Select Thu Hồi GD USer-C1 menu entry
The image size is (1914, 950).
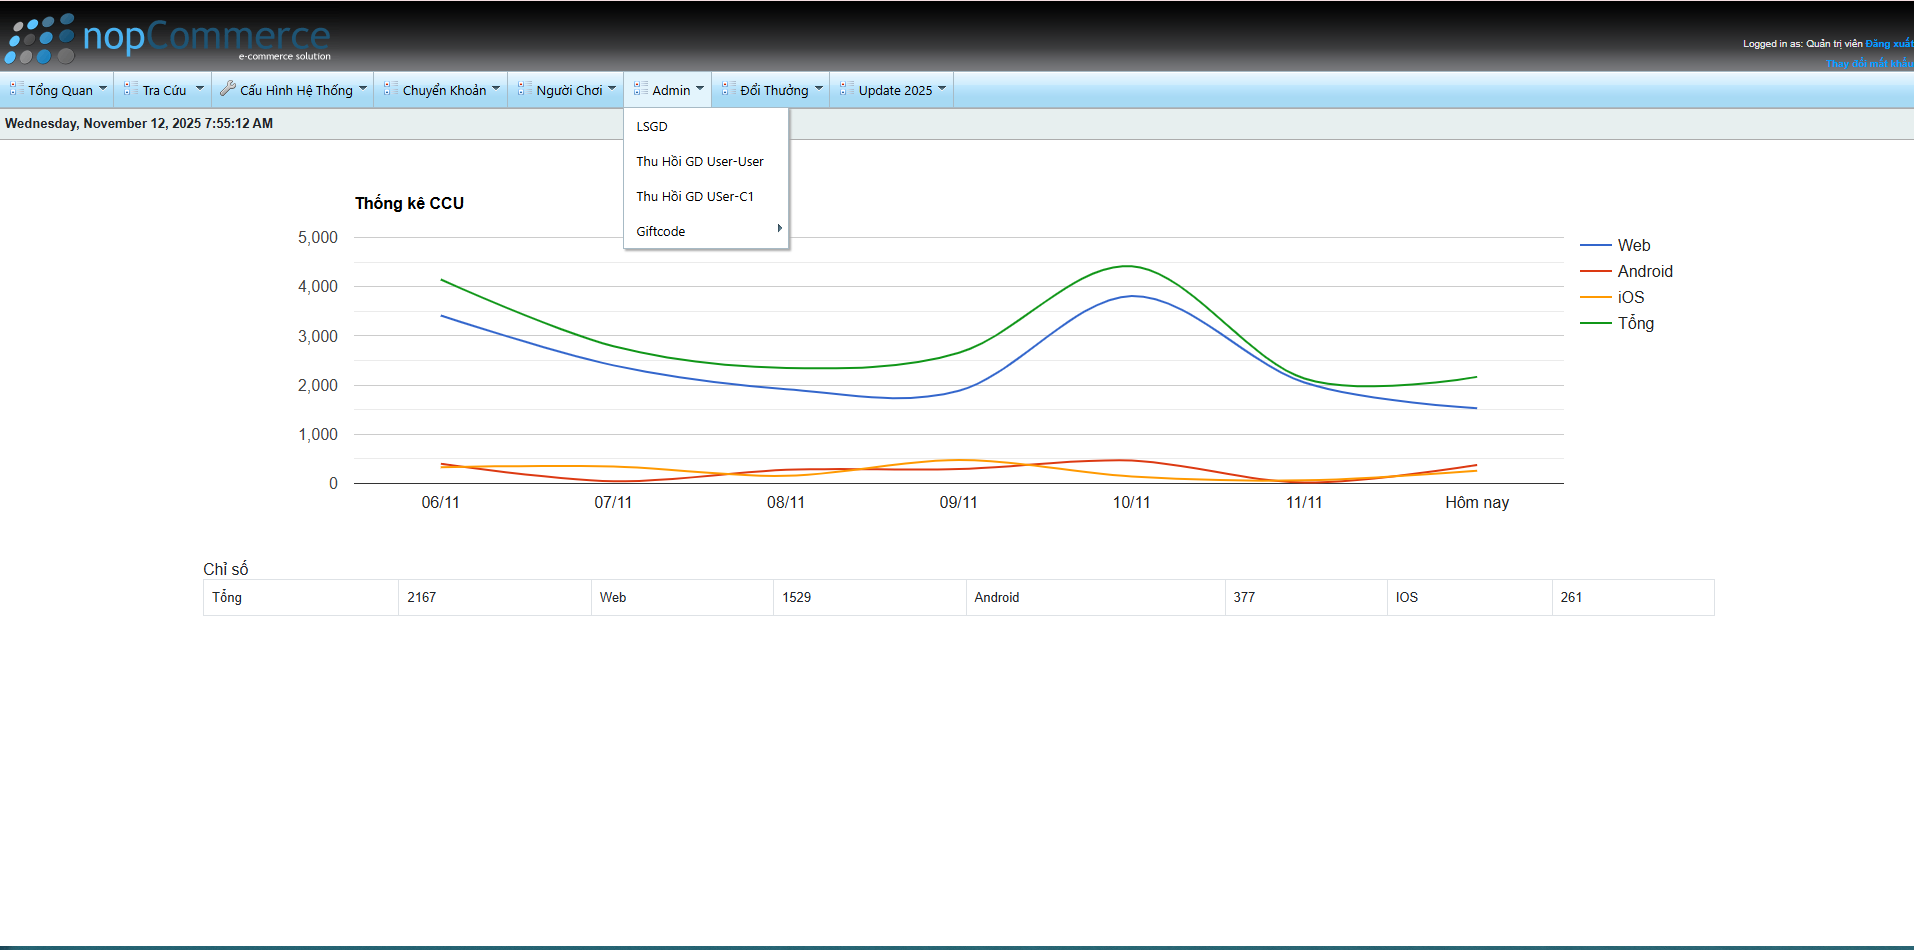tap(695, 197)
